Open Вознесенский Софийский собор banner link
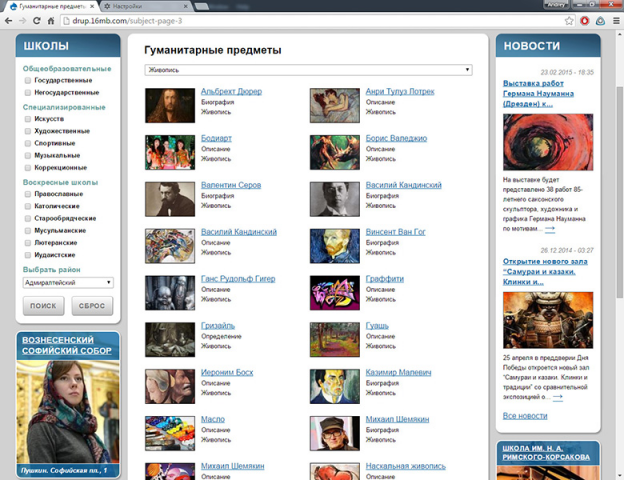This screenshot has height=480, width=624. (x=67, y=345)
